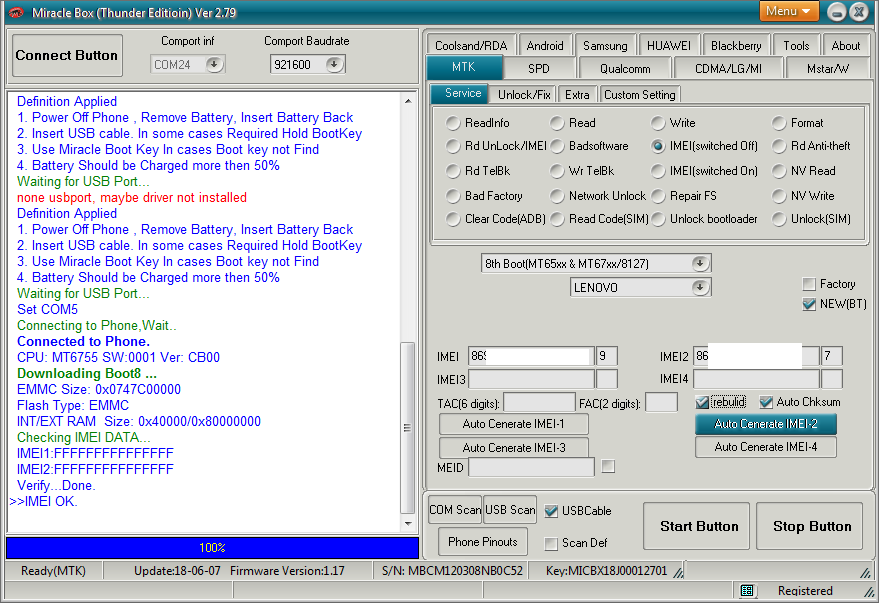Open the Tools tab

pos(796,45)
